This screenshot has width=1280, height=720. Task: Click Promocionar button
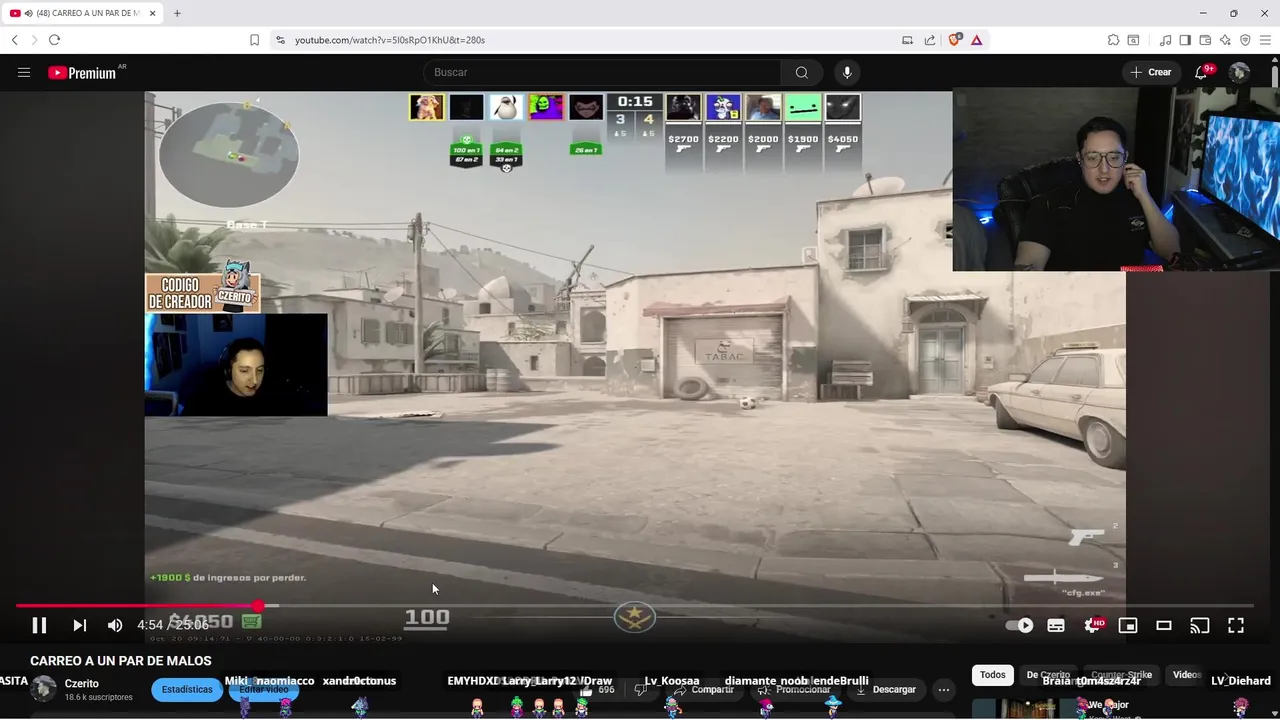[x=794, y=689]
